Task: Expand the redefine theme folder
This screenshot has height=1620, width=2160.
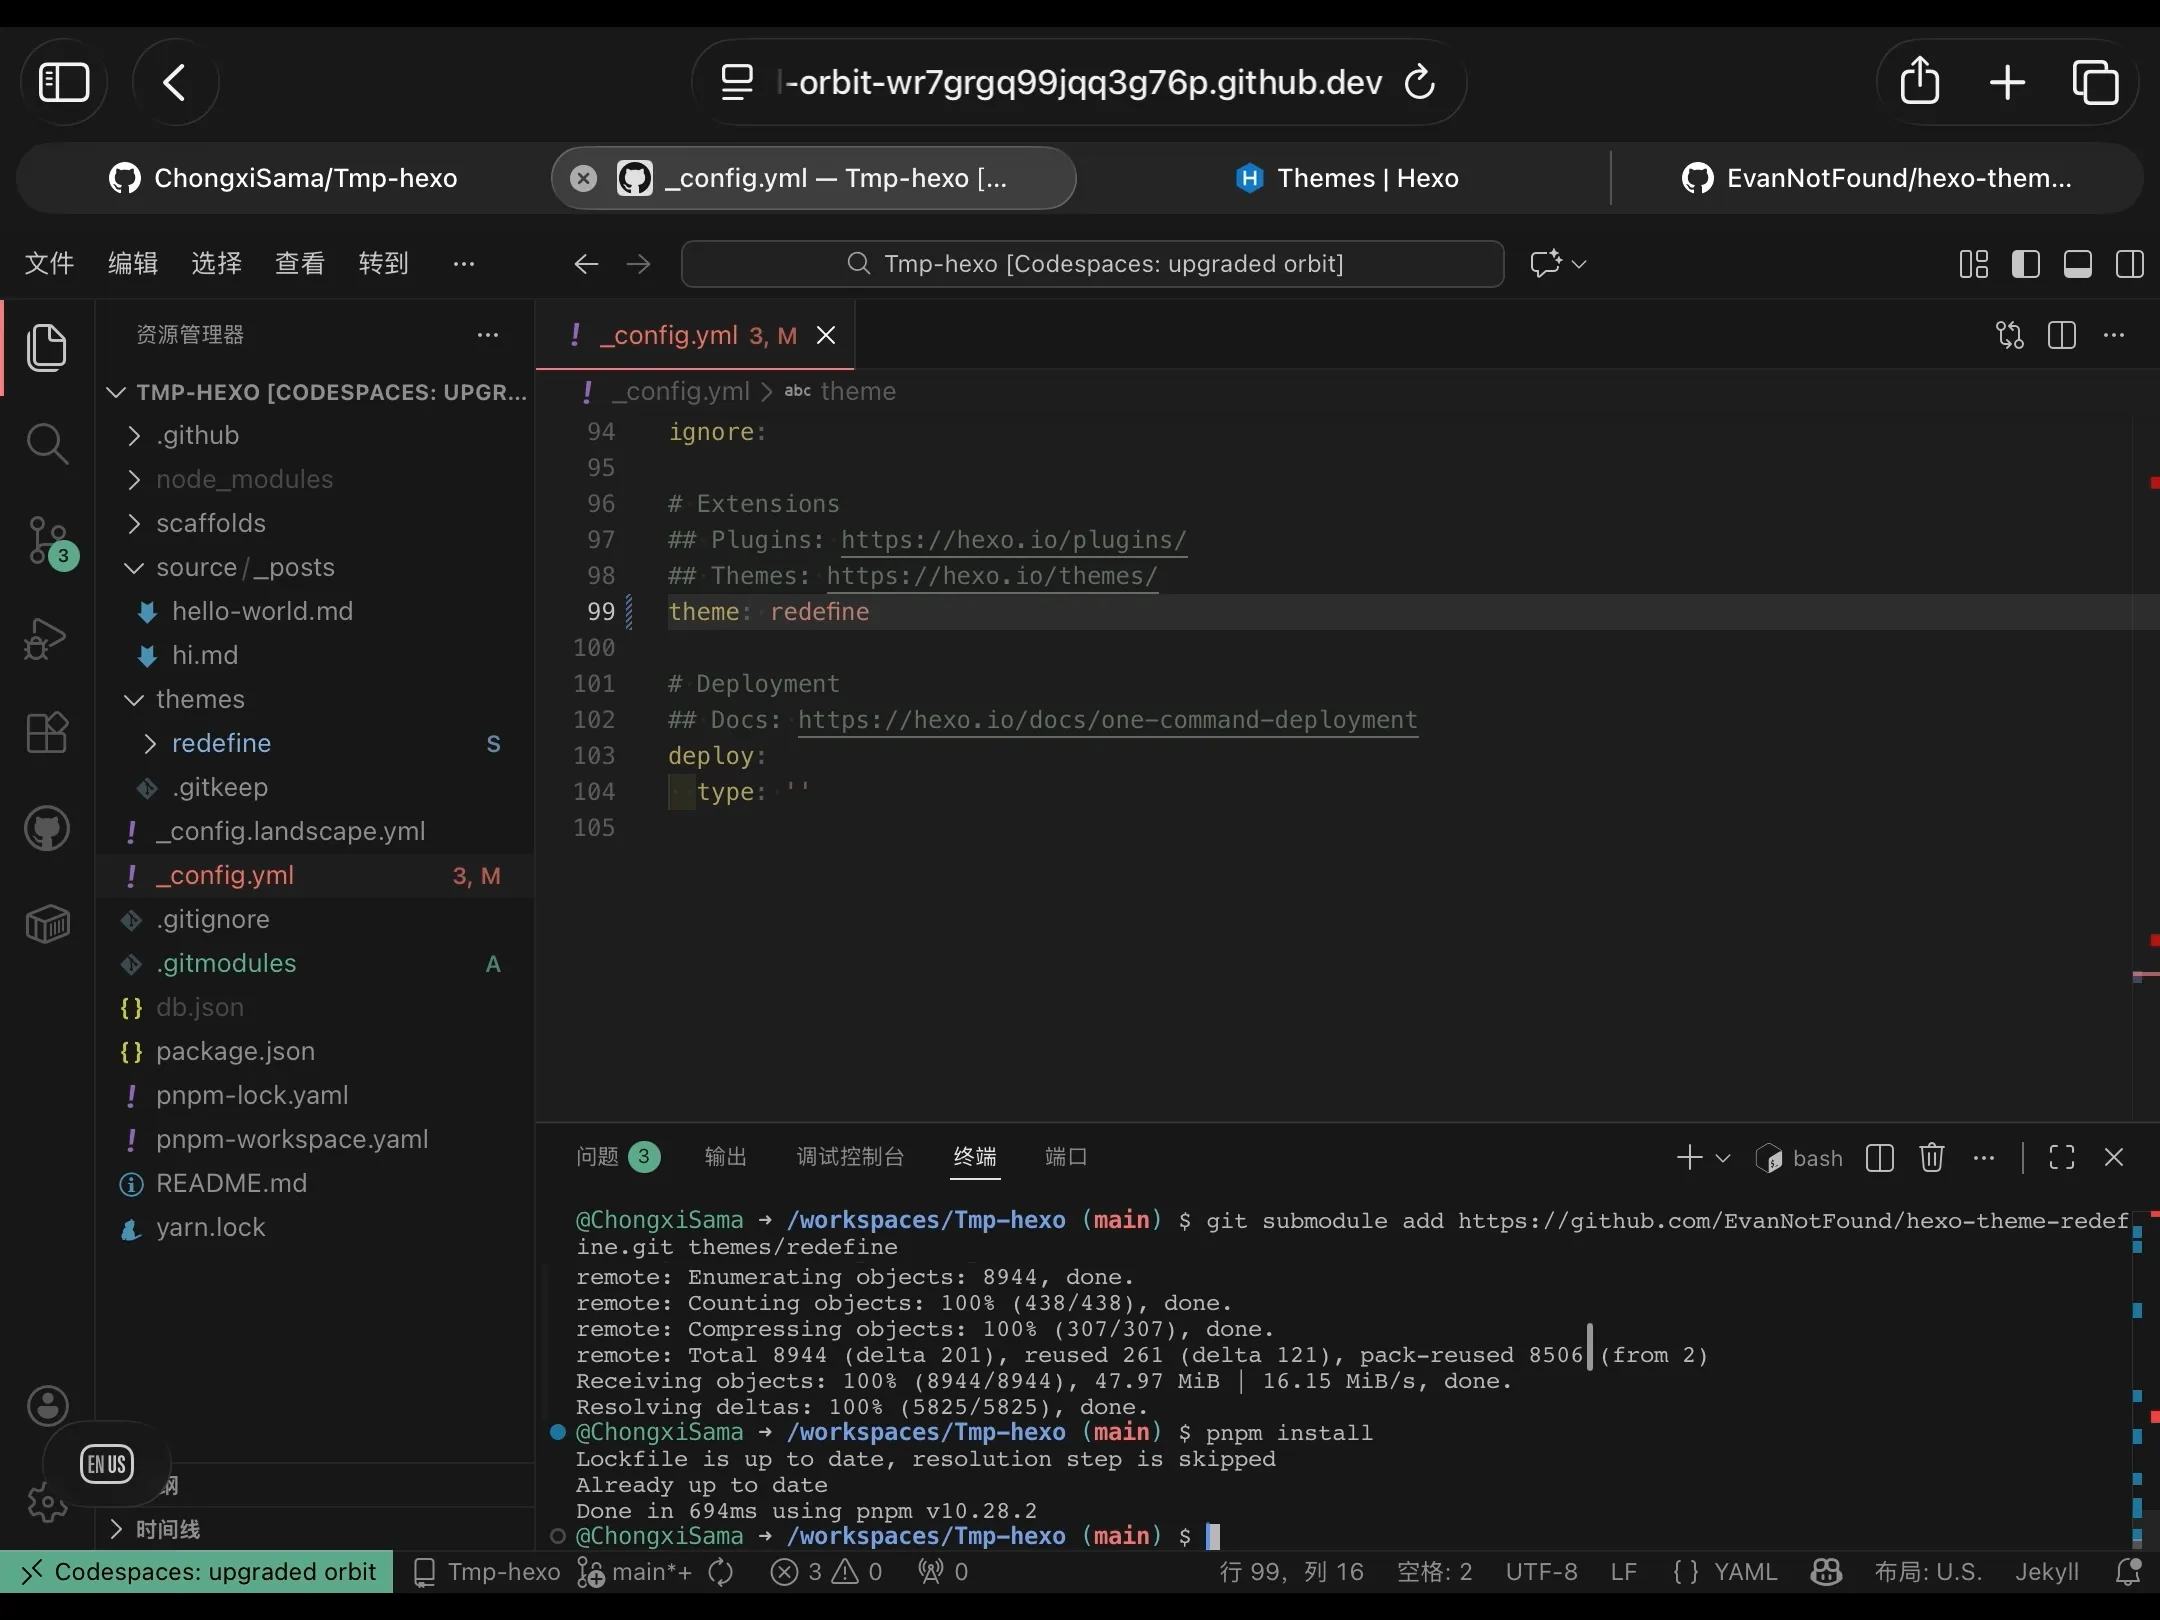Action: [x=221, y=743]
